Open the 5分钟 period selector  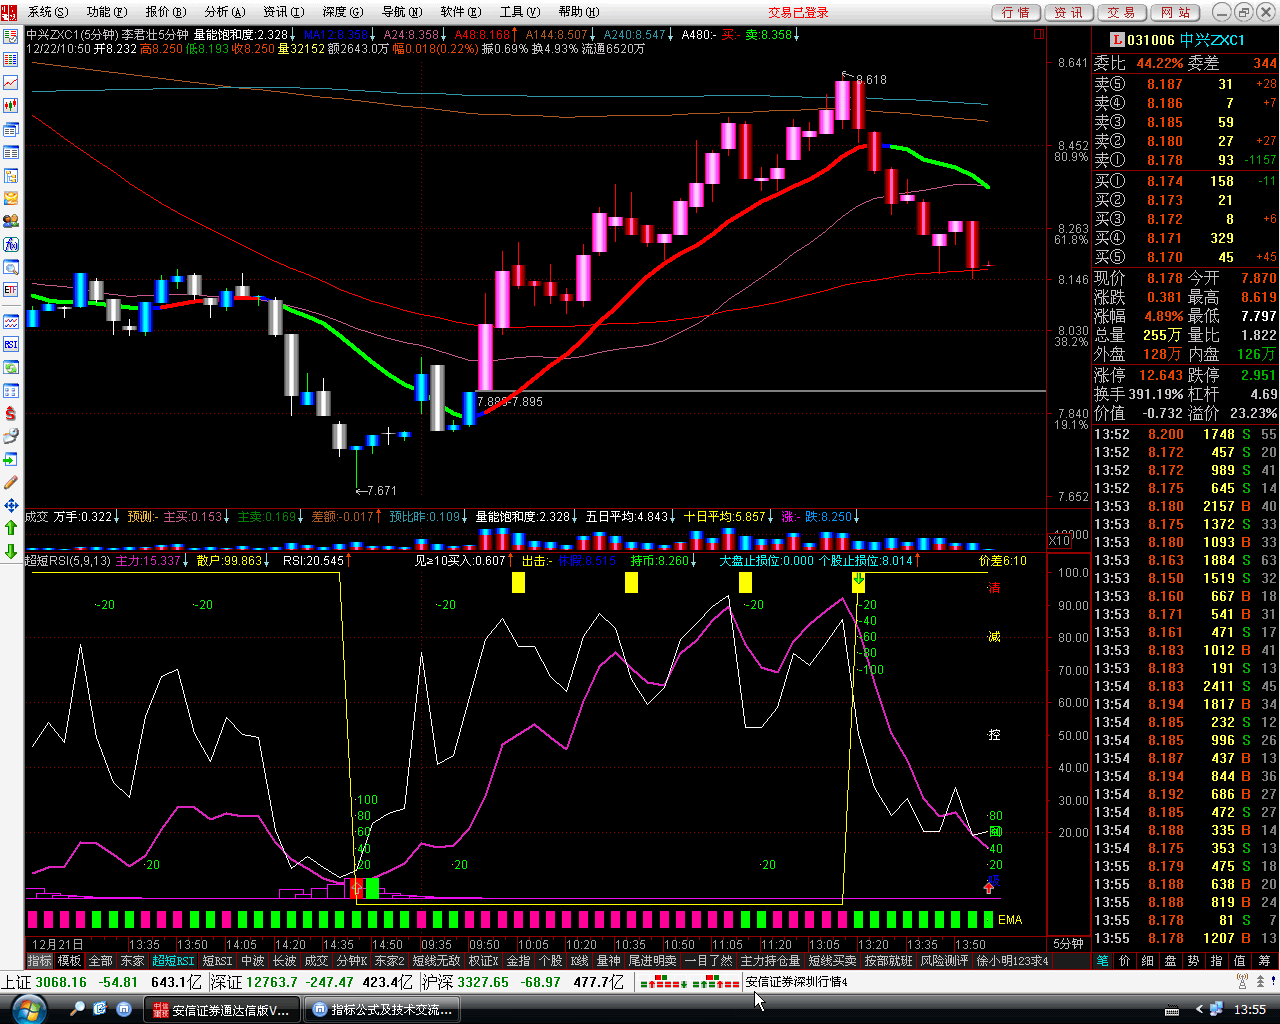(x=1068, y=944)
